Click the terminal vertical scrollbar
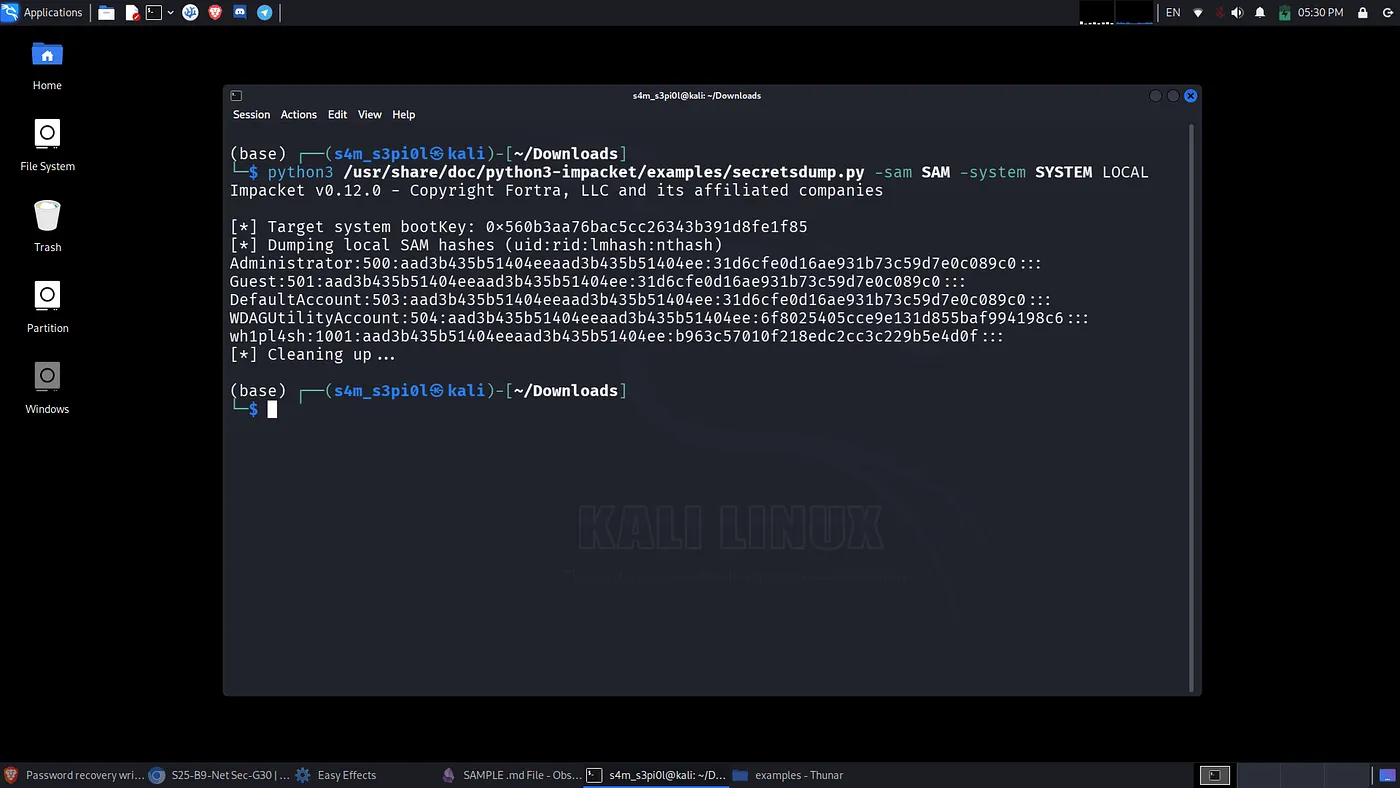The width and height of the screenshot is (1400, 788). 1191,407
